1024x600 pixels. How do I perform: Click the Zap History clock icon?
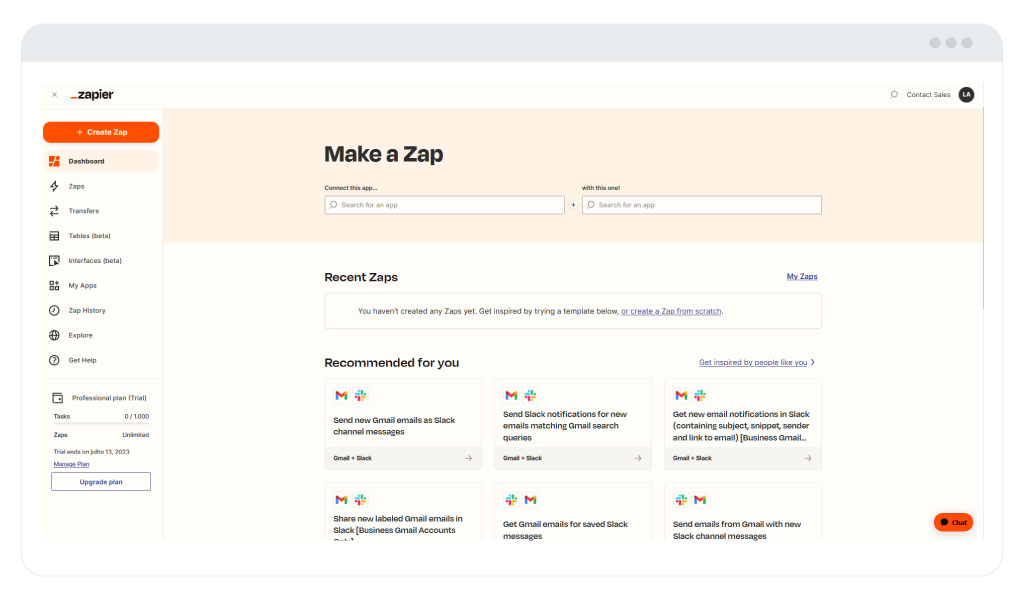54,311
